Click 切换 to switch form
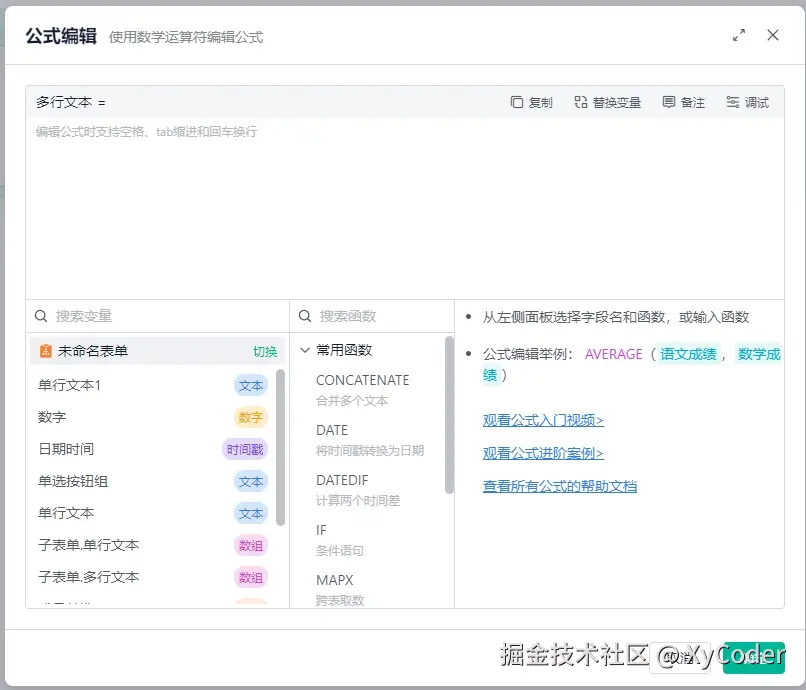 pyautogui.click(x=265, y=351)
